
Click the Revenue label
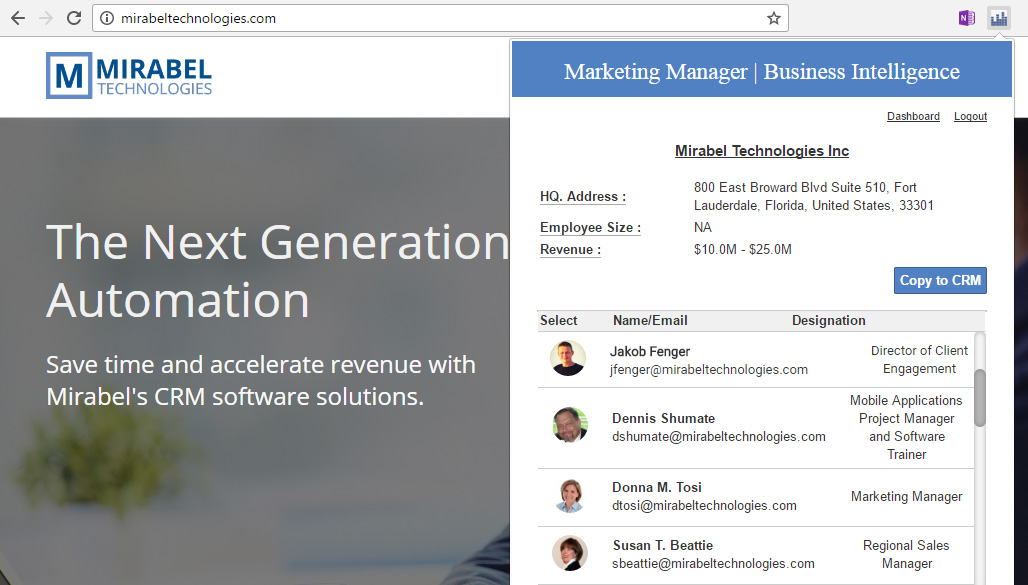tap(570, 250)
